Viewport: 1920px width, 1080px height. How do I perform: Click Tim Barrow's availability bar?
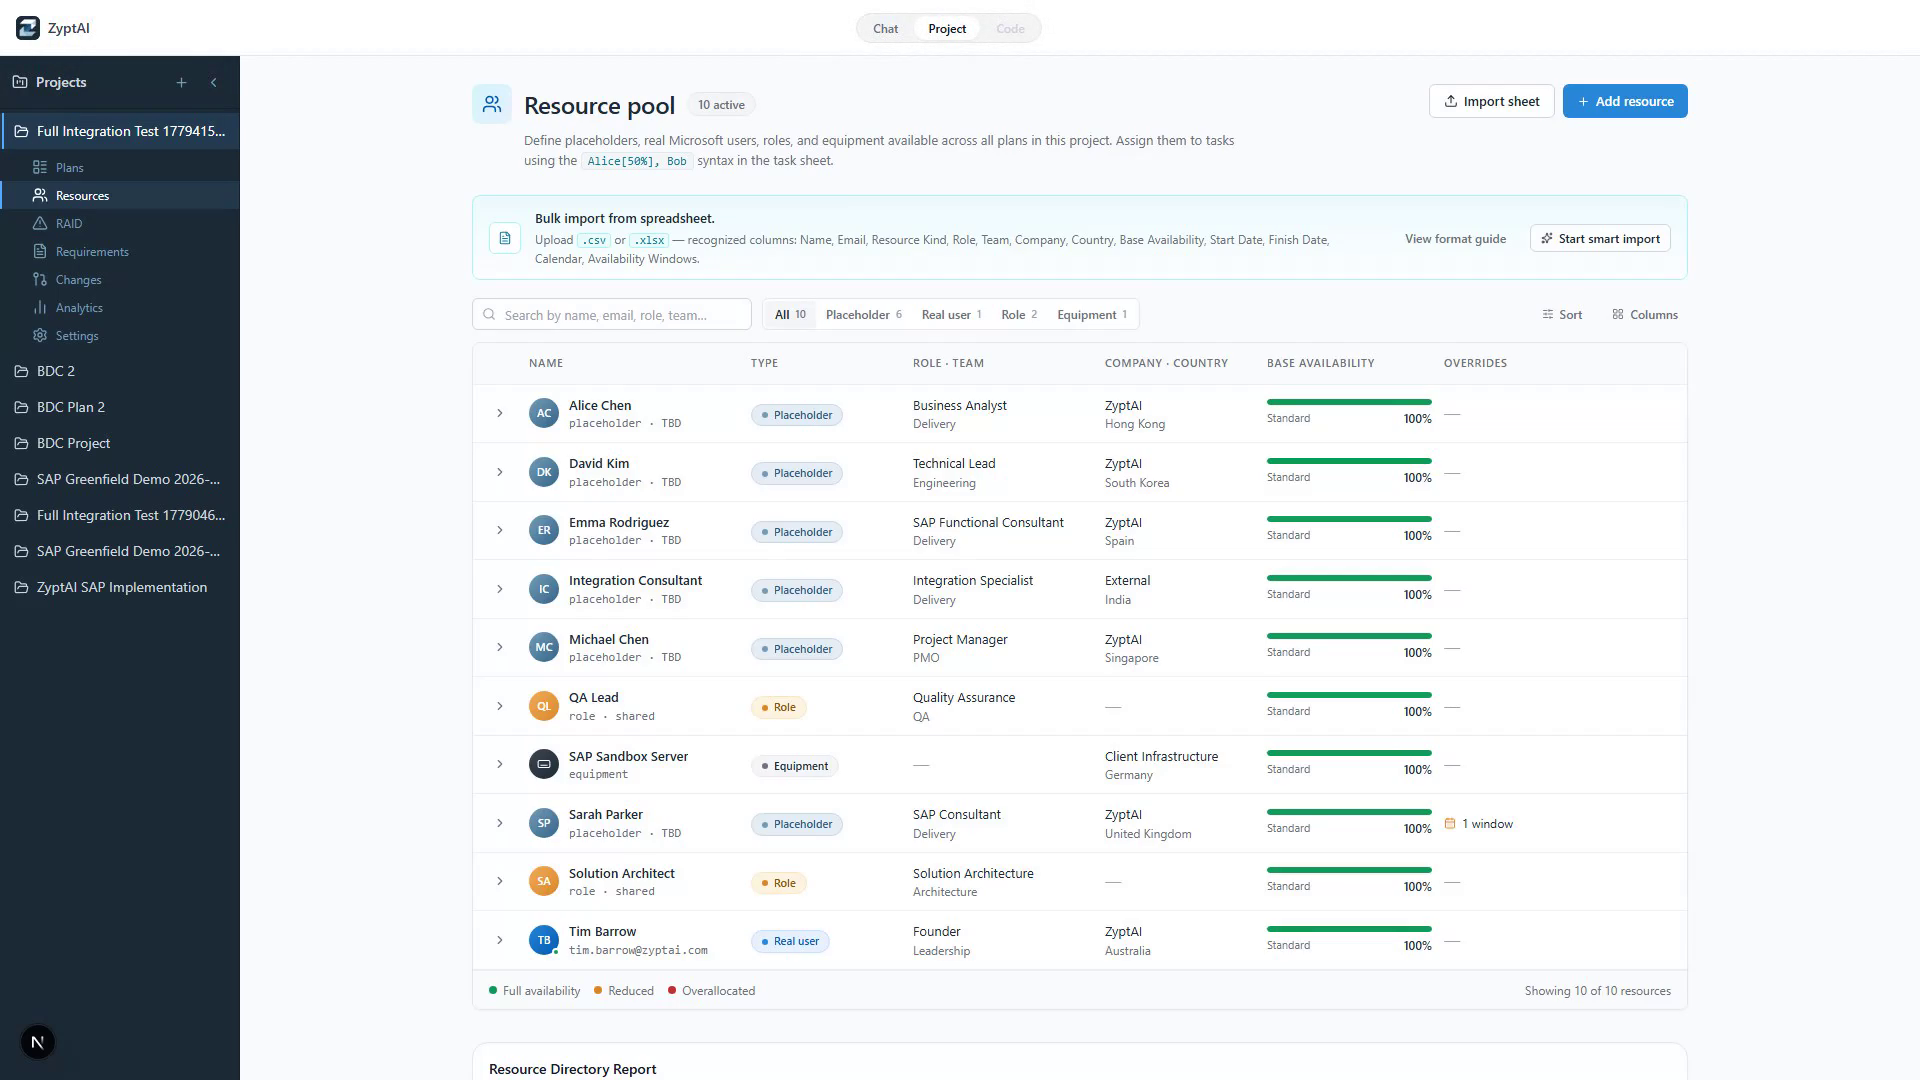(1349, 928)
